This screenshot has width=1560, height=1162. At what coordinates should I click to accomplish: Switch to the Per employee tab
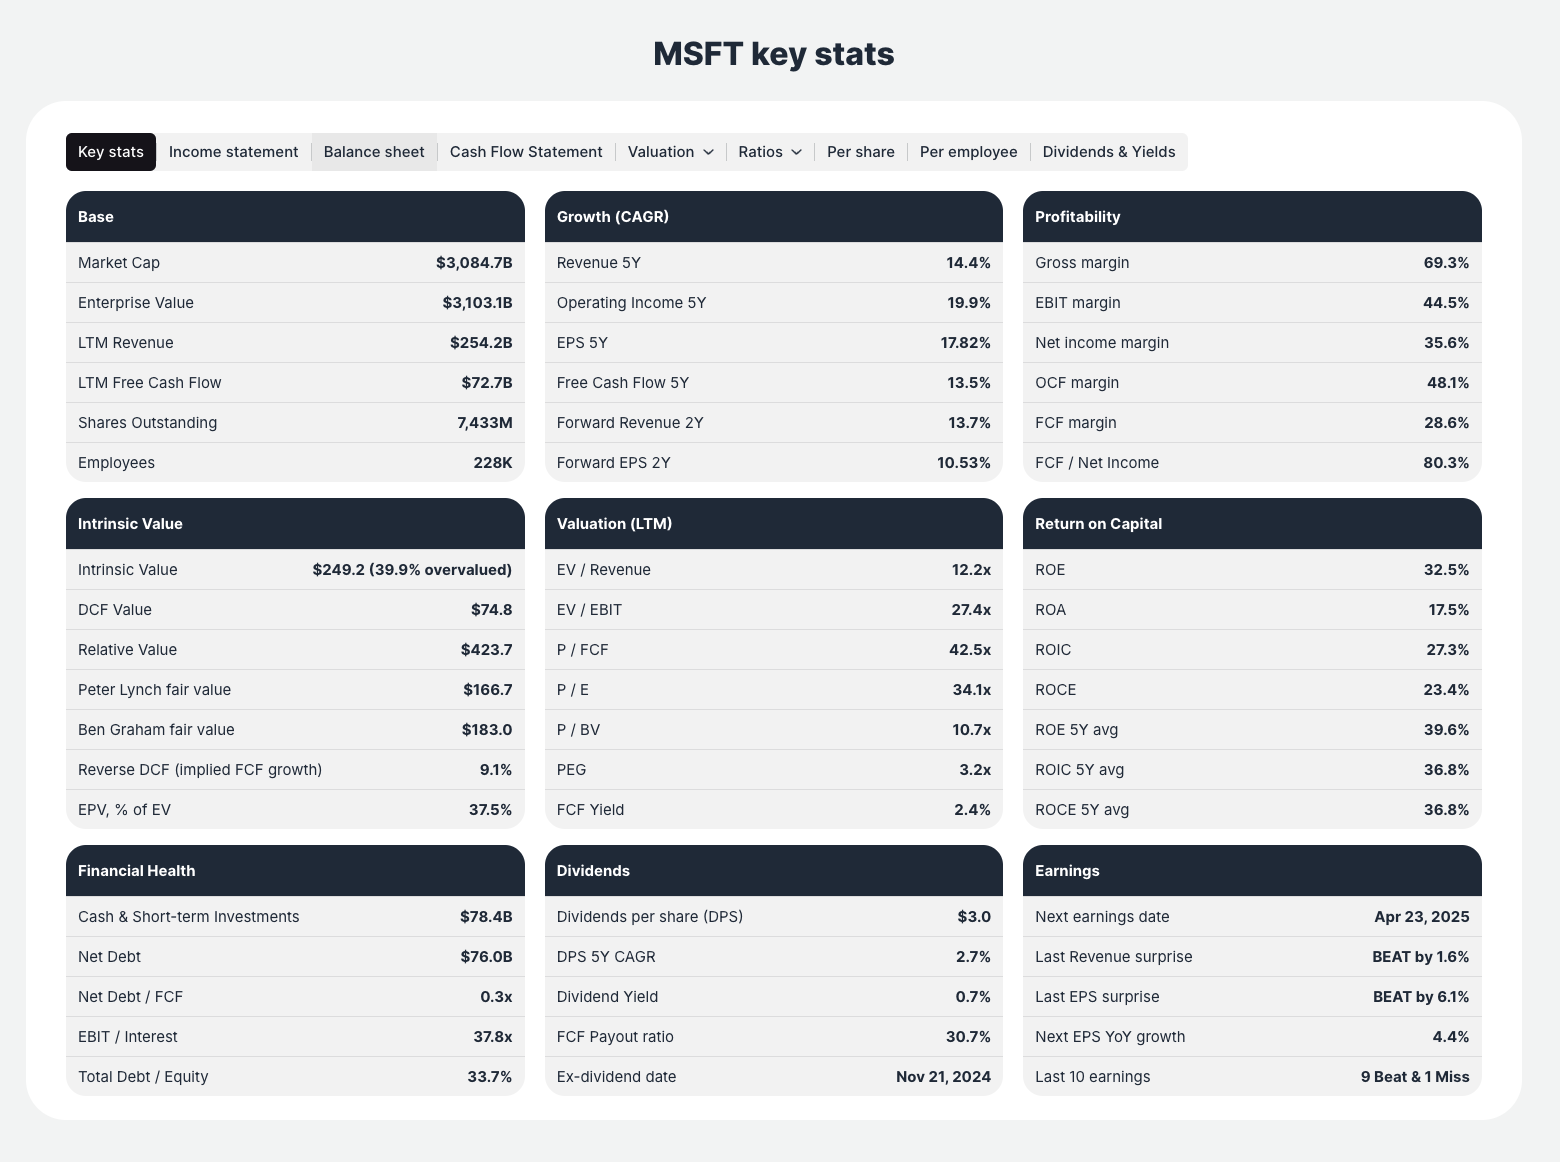(x=968, y=151)
